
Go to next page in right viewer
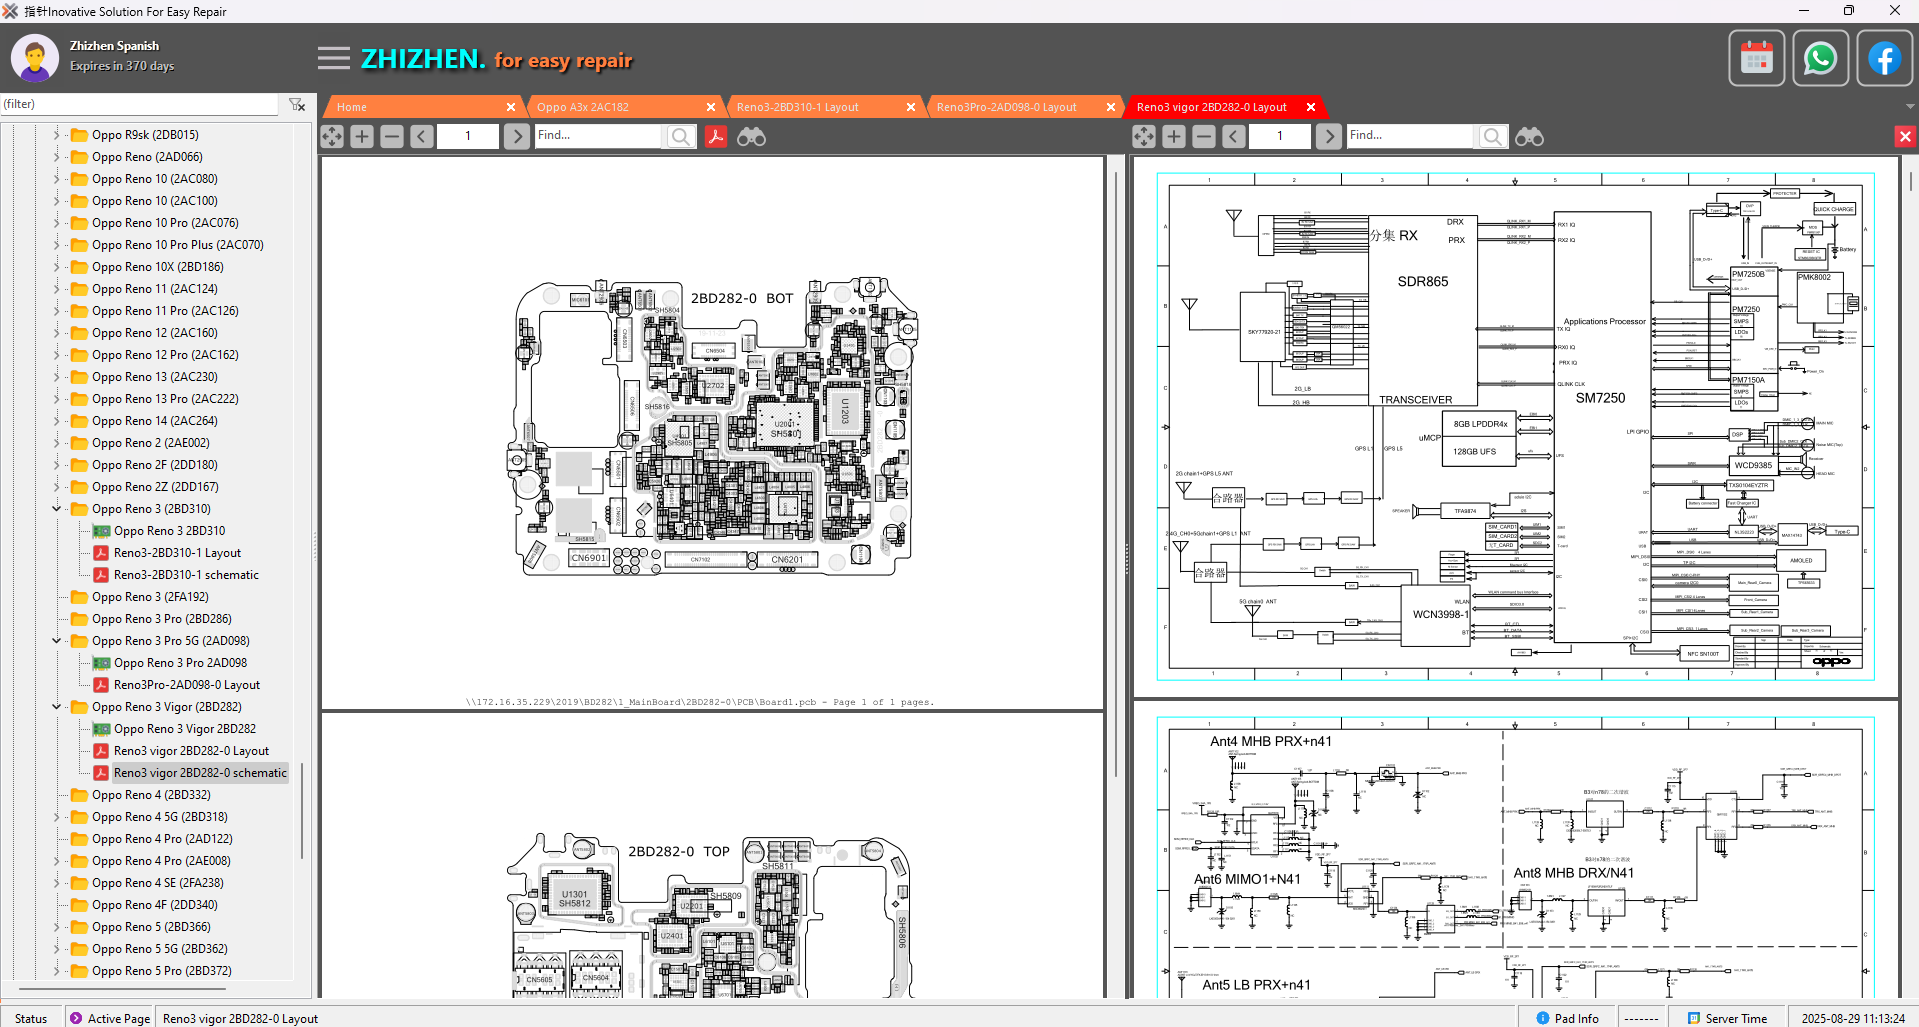1328,136
